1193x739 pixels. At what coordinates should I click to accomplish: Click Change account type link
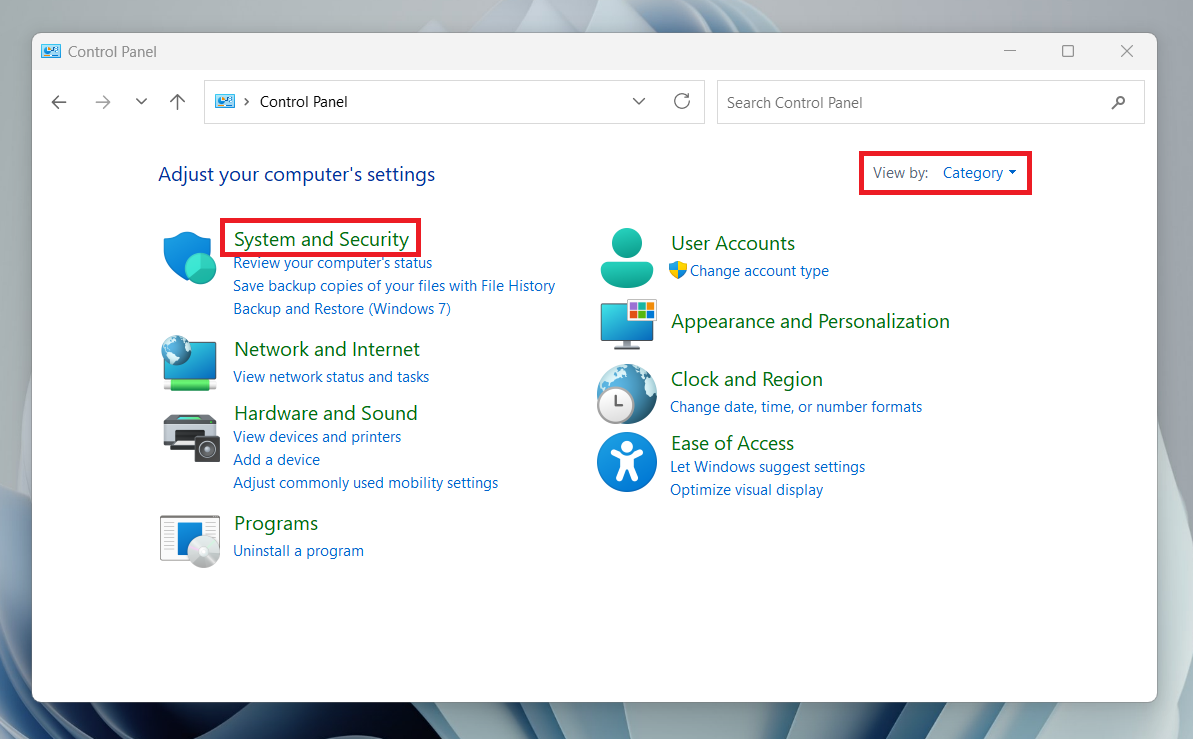759,271
